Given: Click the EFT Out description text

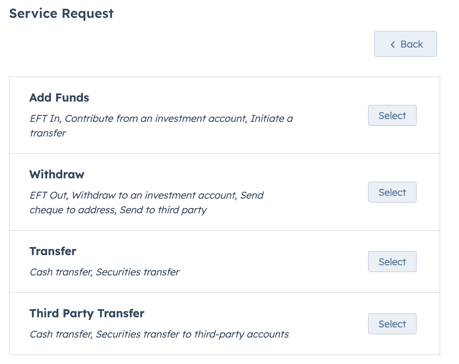Looking at the screenshot, I should tap(147, 202).
